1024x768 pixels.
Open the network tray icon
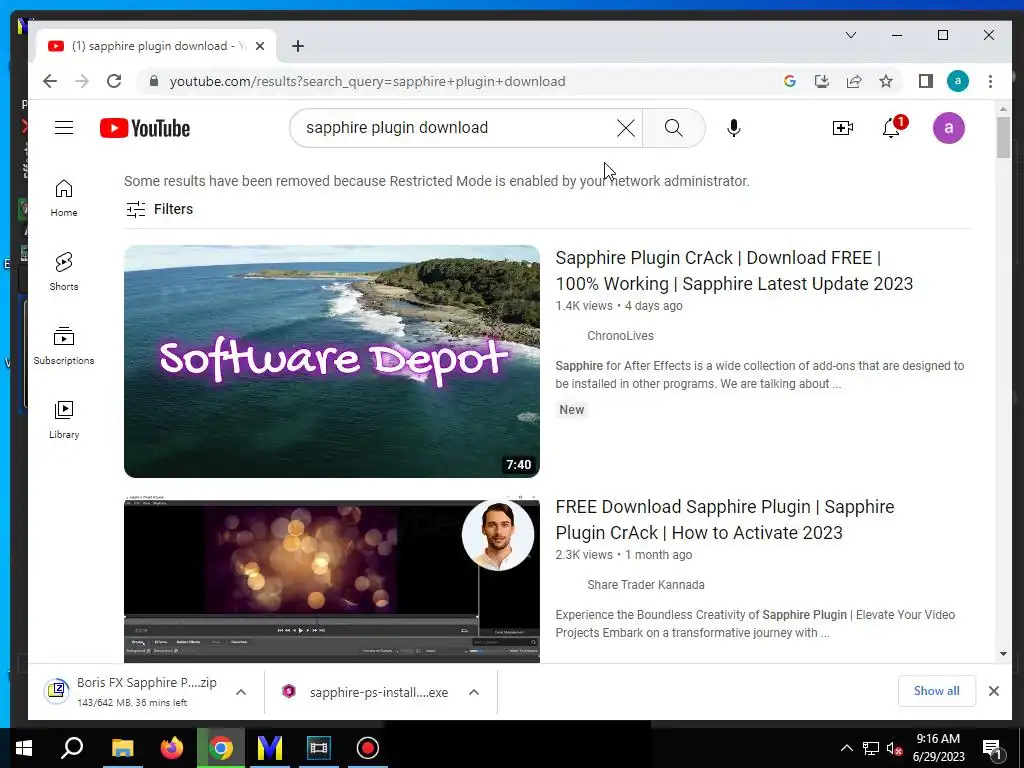(x=870, y=748)
